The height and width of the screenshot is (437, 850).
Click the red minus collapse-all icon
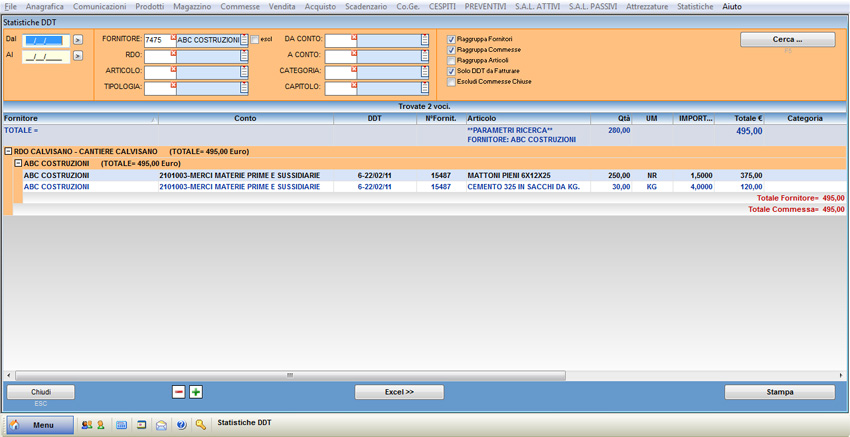[179, 392]
